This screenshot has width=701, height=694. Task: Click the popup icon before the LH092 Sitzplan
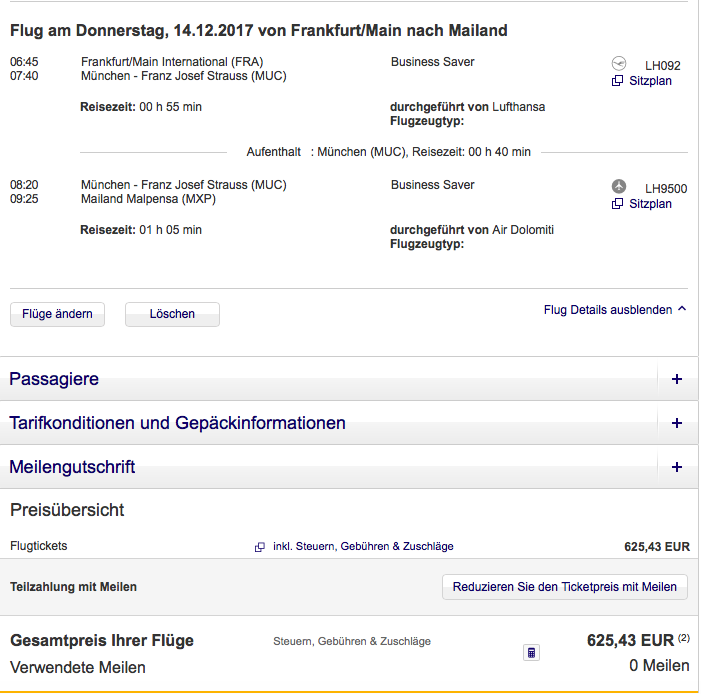pyautogui.click(x=617, y=81)
